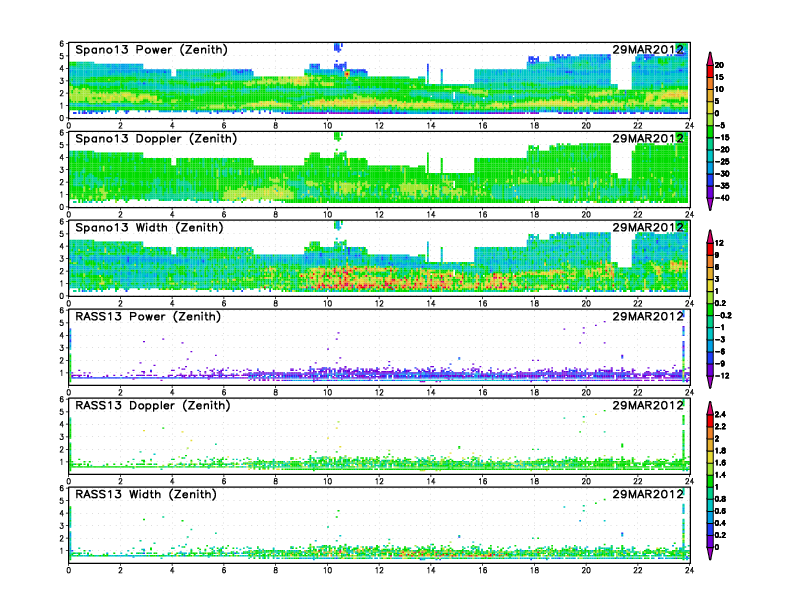
Task: Click the purple bottom arrow of top colorbar
Action: tap(710, 203)
